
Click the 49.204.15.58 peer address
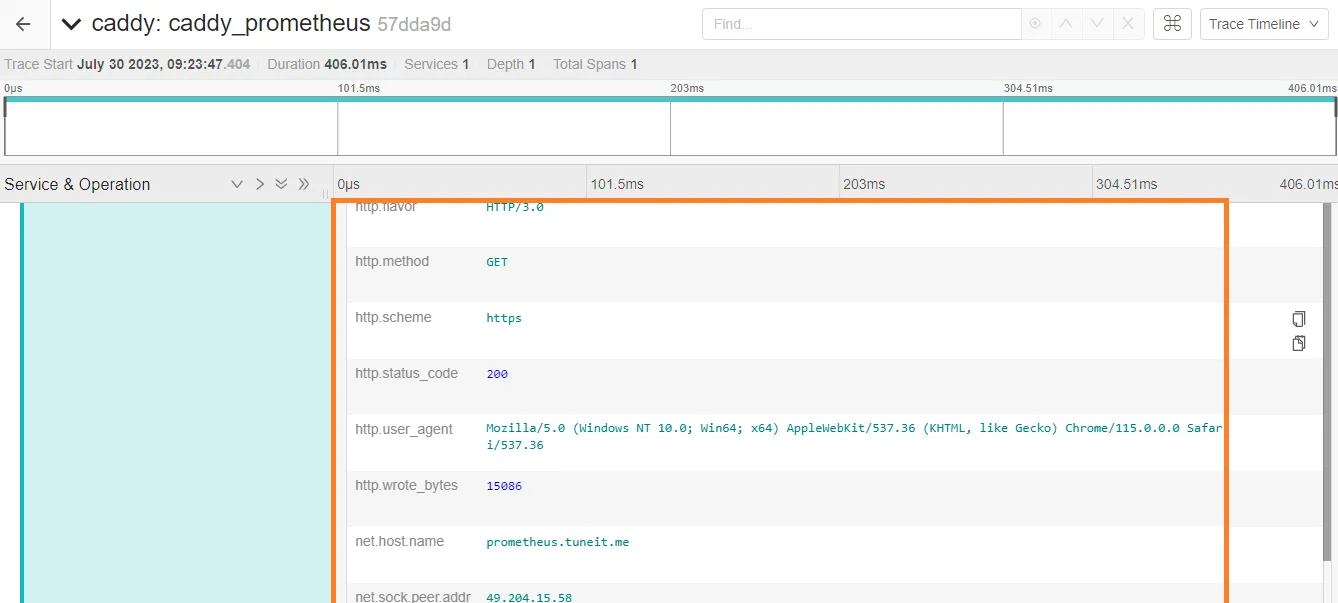[x=529, y=597]
